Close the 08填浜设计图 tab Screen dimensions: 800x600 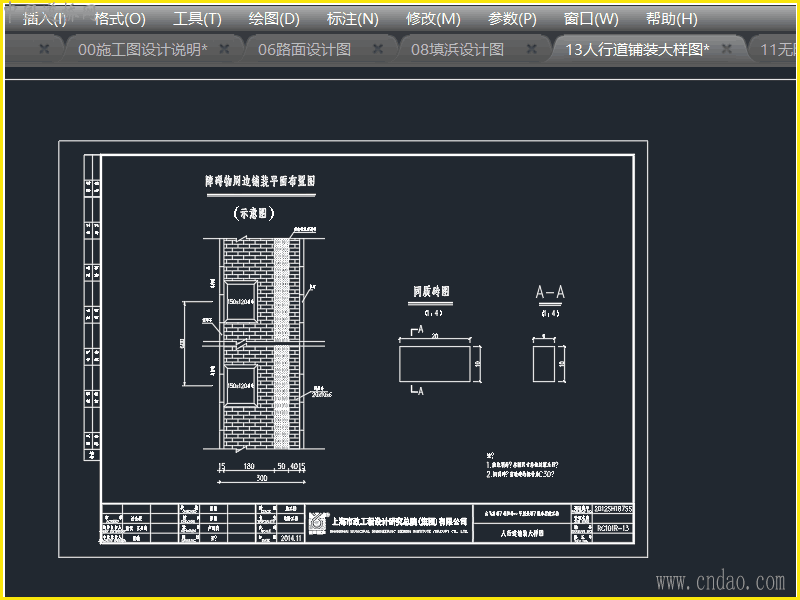[532, 49]
